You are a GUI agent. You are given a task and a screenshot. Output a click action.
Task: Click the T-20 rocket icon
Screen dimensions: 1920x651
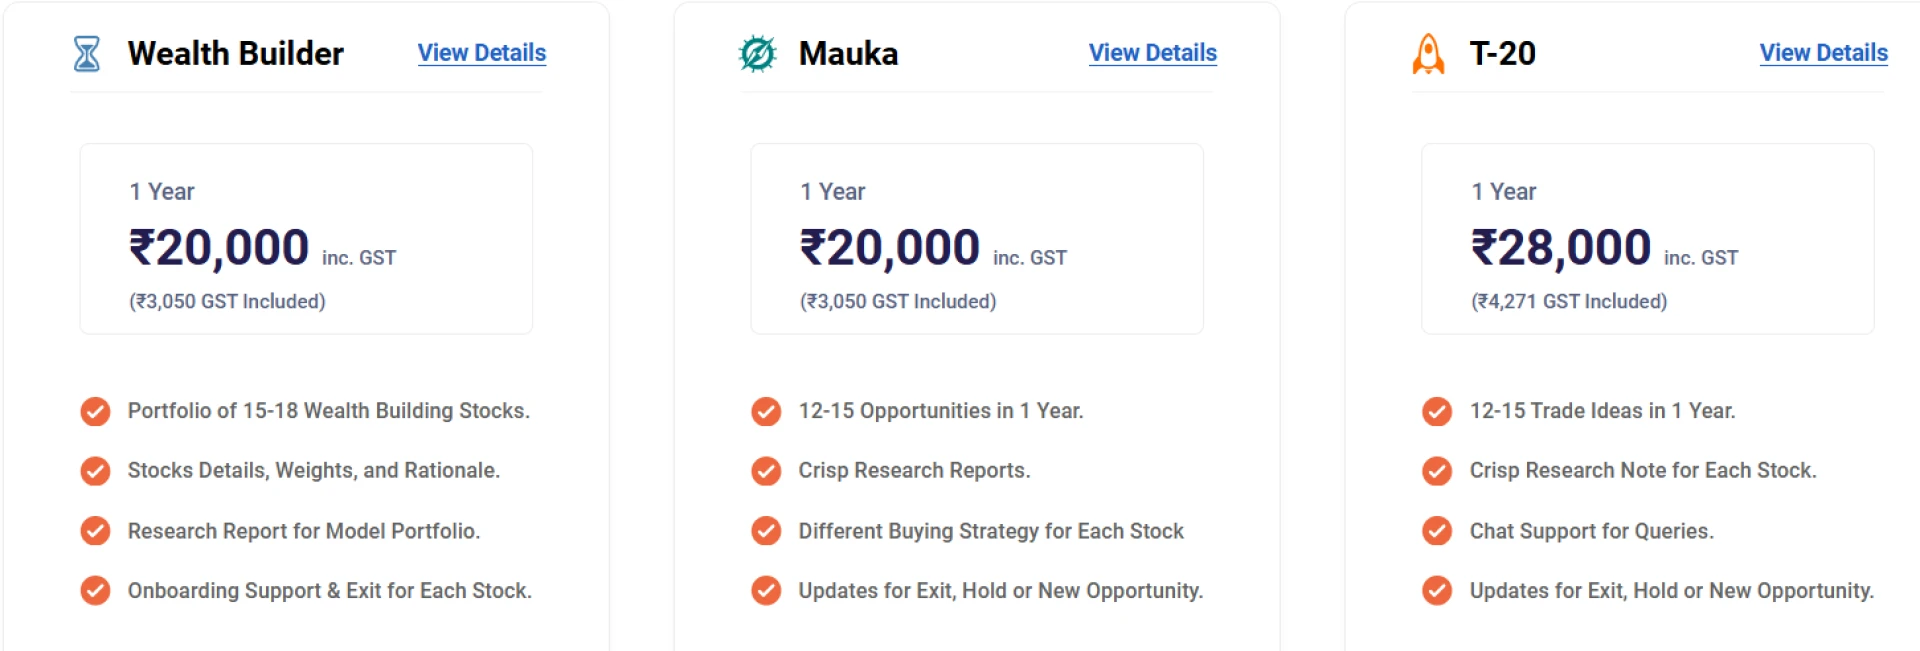[x=1428, y=54]
